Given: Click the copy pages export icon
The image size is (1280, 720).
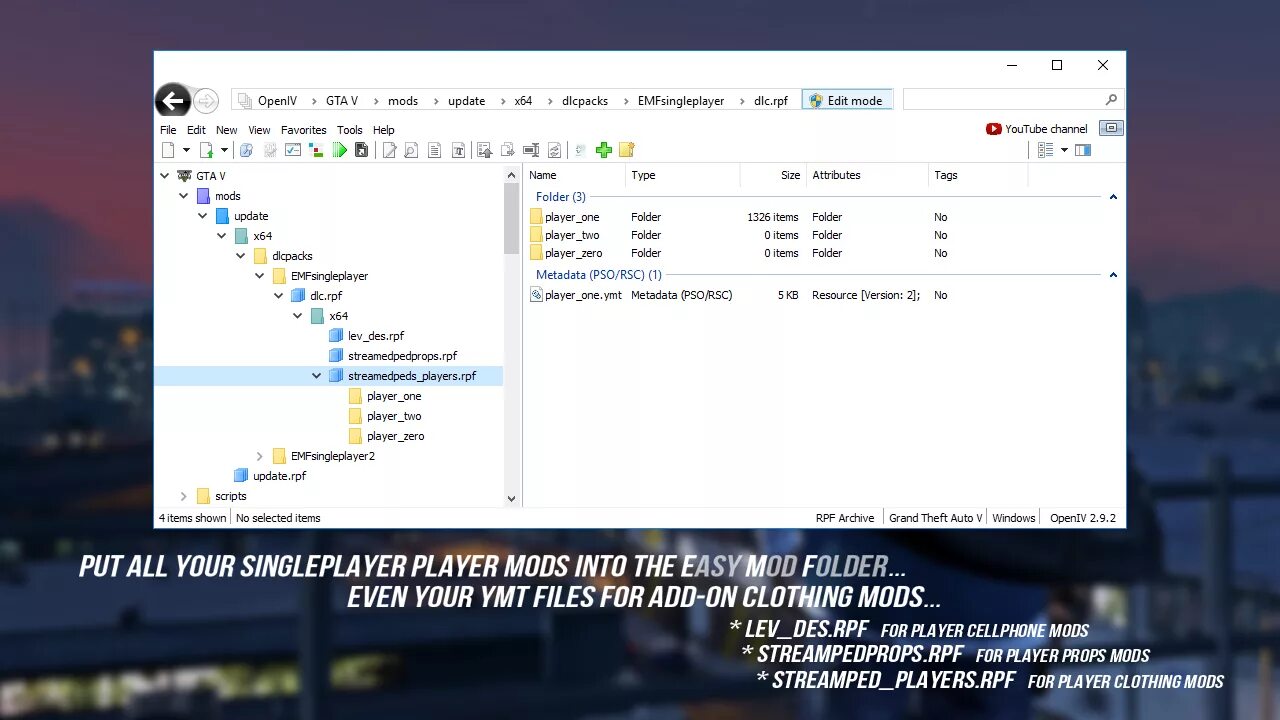Looking at the screenshot, I should pos(508,150).
